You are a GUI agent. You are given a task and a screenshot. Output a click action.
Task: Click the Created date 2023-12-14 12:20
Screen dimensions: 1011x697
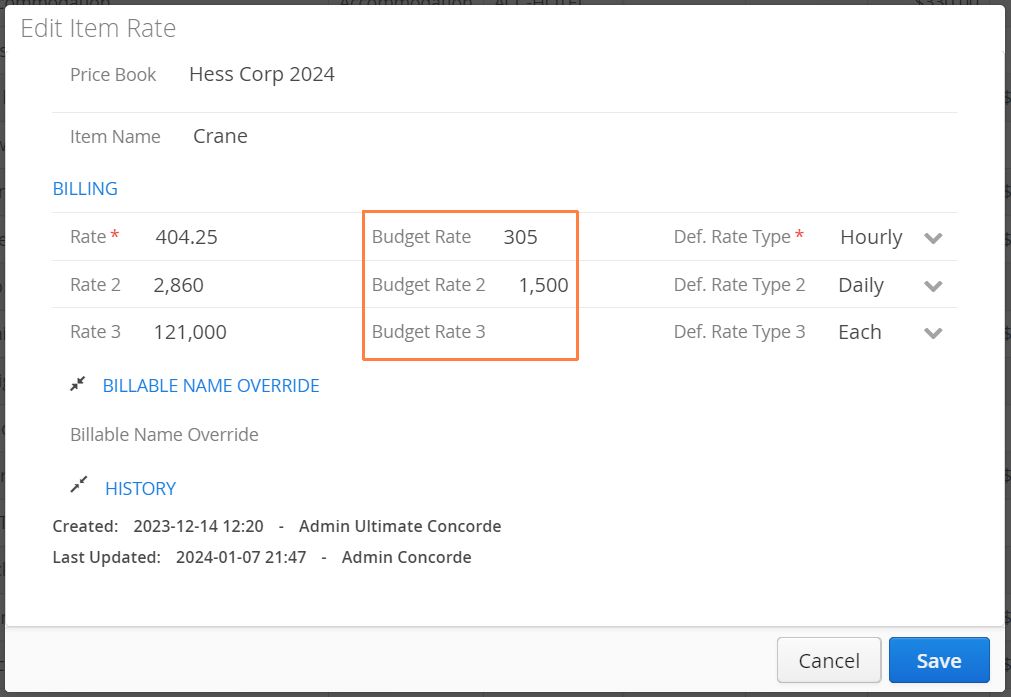(199, 526)
